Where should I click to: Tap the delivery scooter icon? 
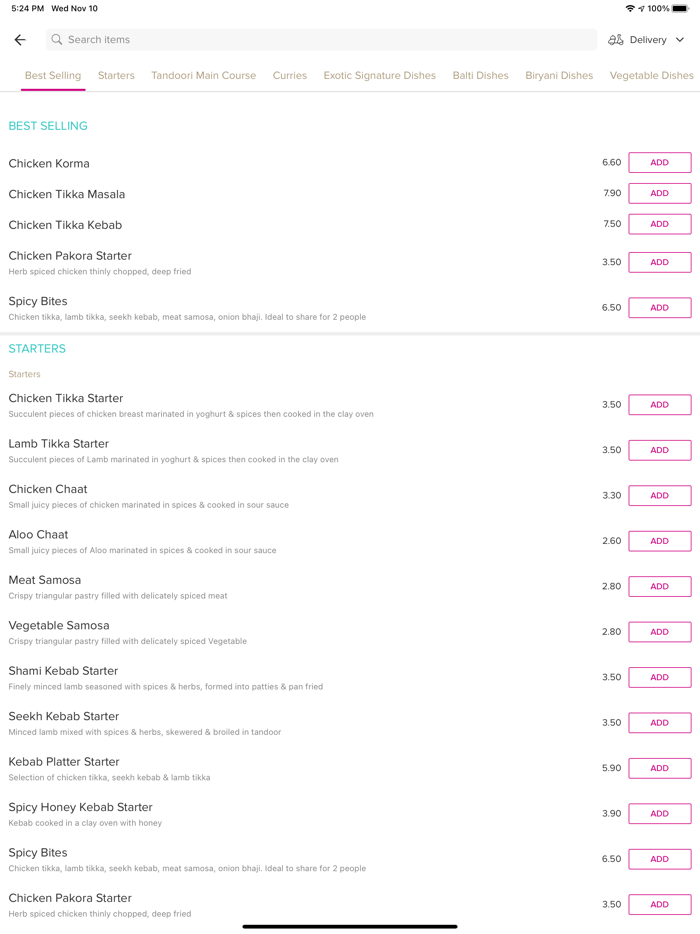(x=616, y=40)
